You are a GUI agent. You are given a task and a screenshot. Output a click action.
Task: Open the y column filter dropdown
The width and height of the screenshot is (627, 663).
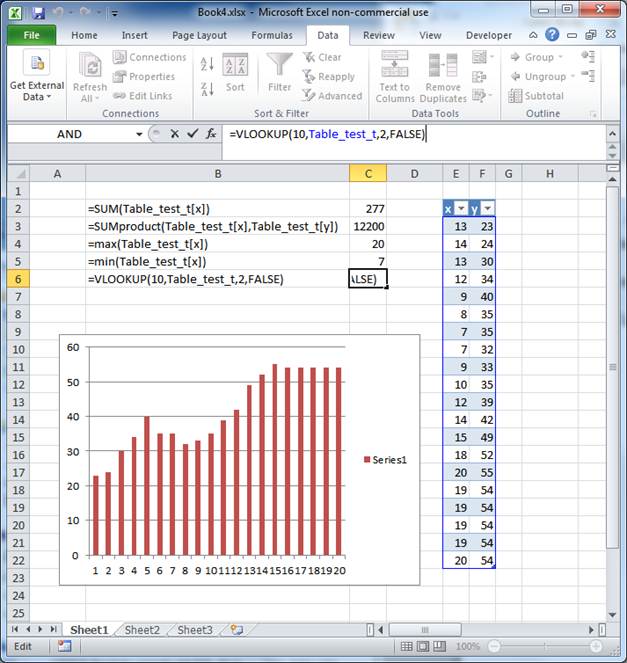click(487, 208)
